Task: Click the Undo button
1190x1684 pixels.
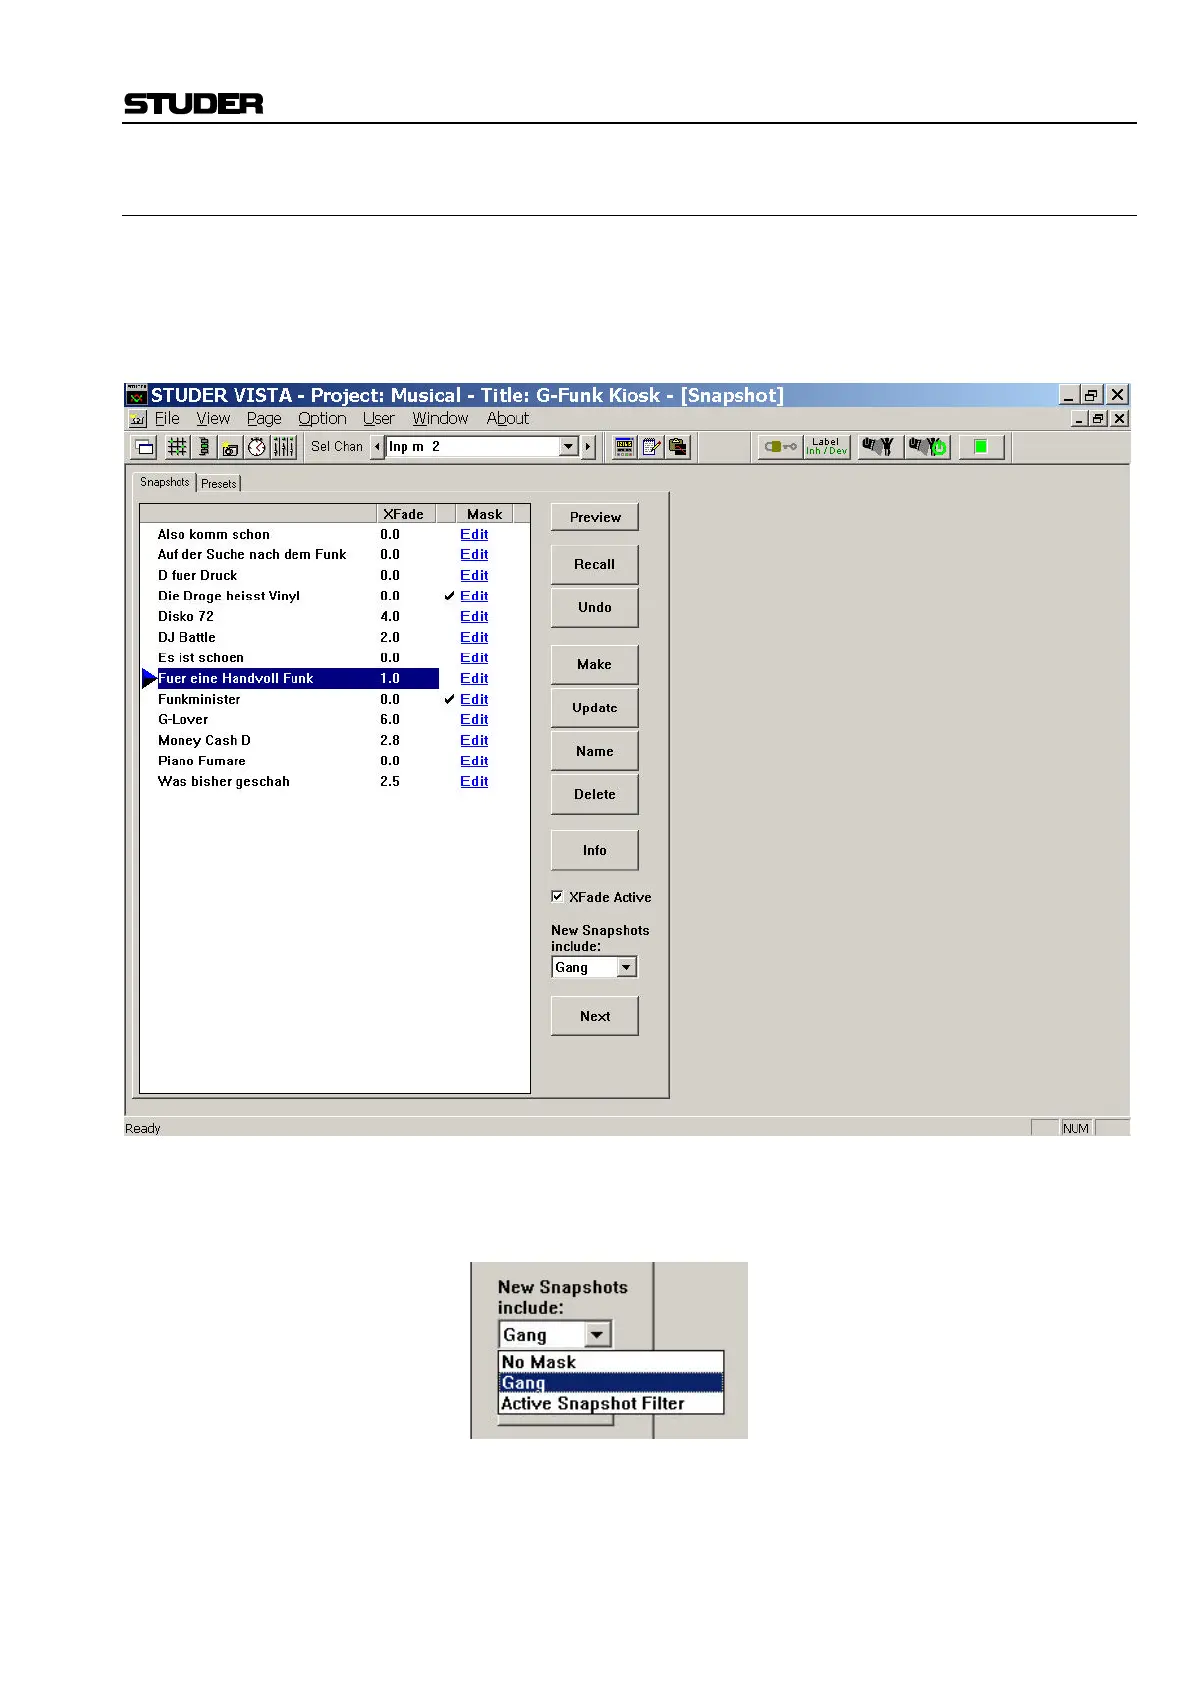Action: pyautogui.click(x=595, y=607)
